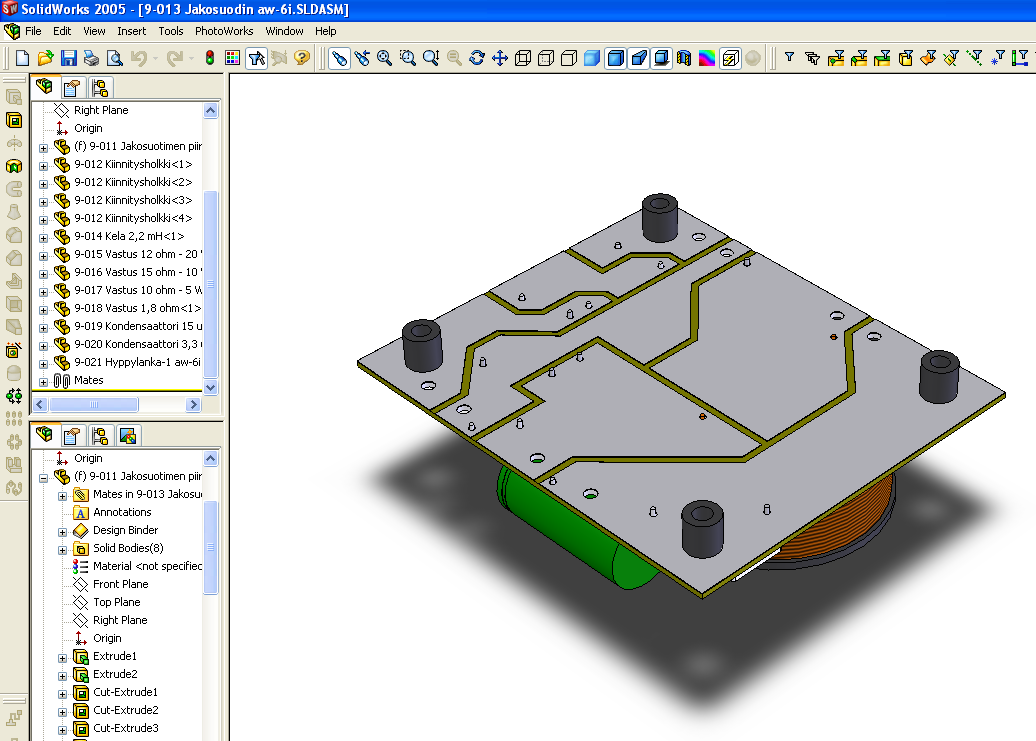Expand the 9-014 Kela 2,2 mH component

[x=43, y=237]
